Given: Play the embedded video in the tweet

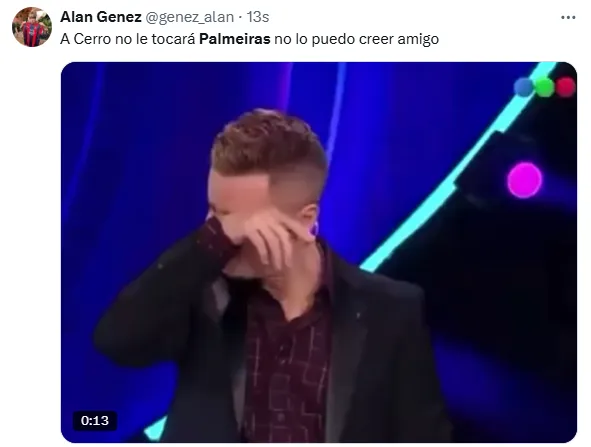Looking at the screenshot, I should click(319, 252).
